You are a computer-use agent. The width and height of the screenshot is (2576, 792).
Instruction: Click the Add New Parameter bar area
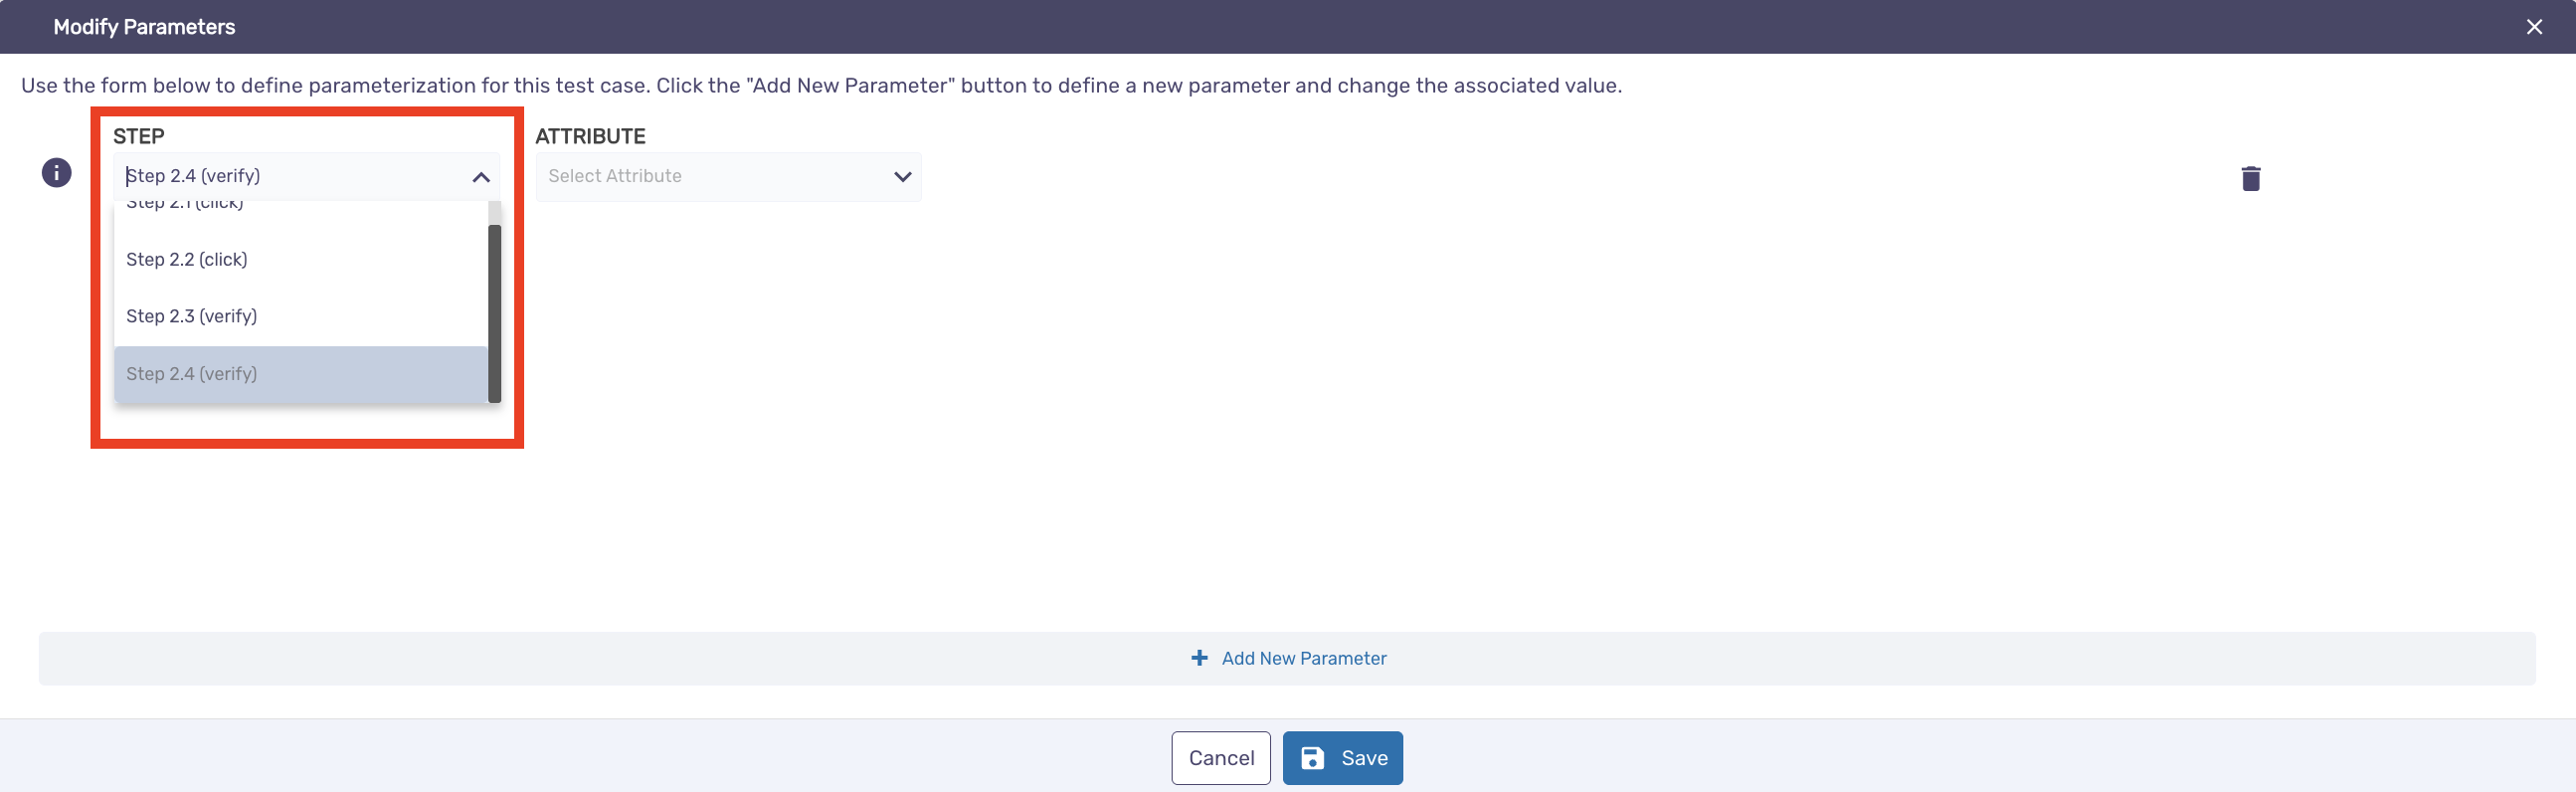(x=1287, y=658)
